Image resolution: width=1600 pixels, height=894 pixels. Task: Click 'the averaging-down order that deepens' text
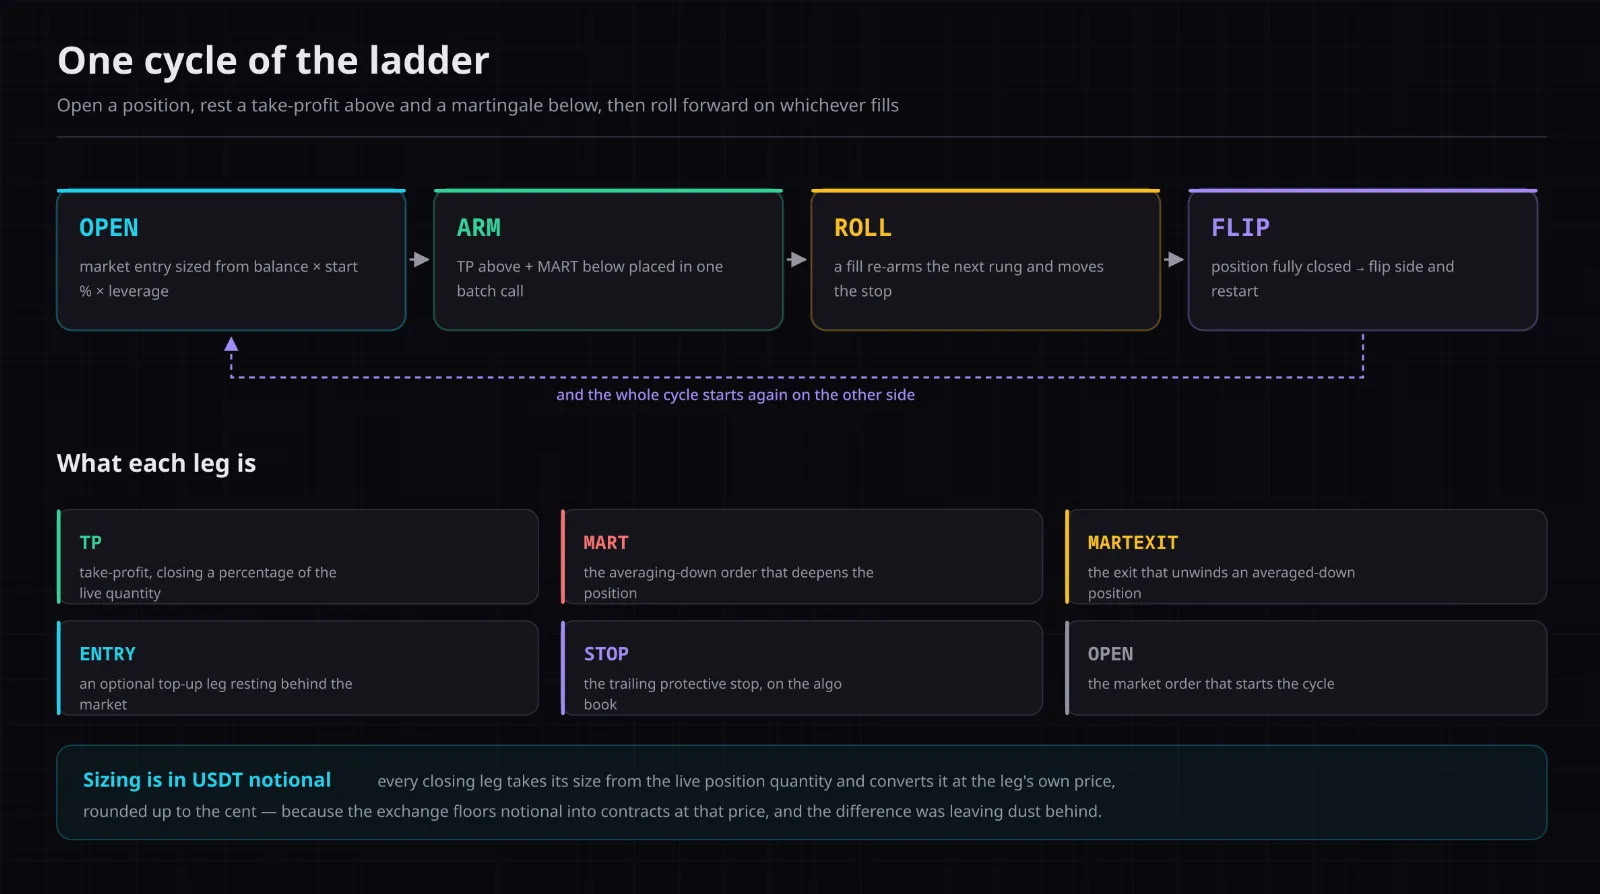coord(728,583)
